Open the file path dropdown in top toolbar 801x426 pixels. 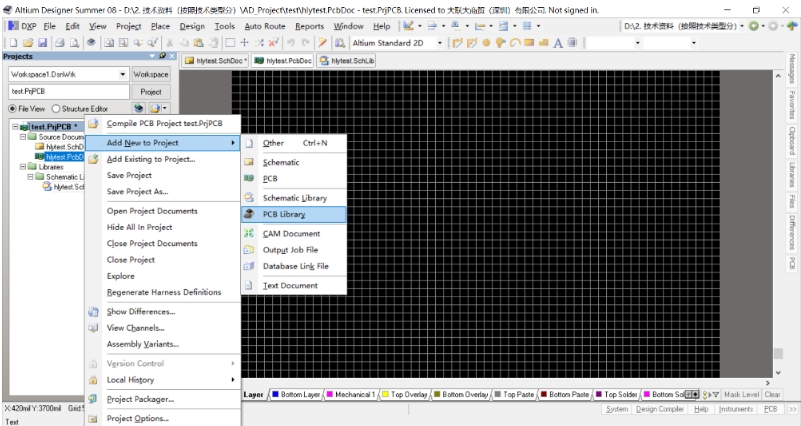tap(742, 26)
